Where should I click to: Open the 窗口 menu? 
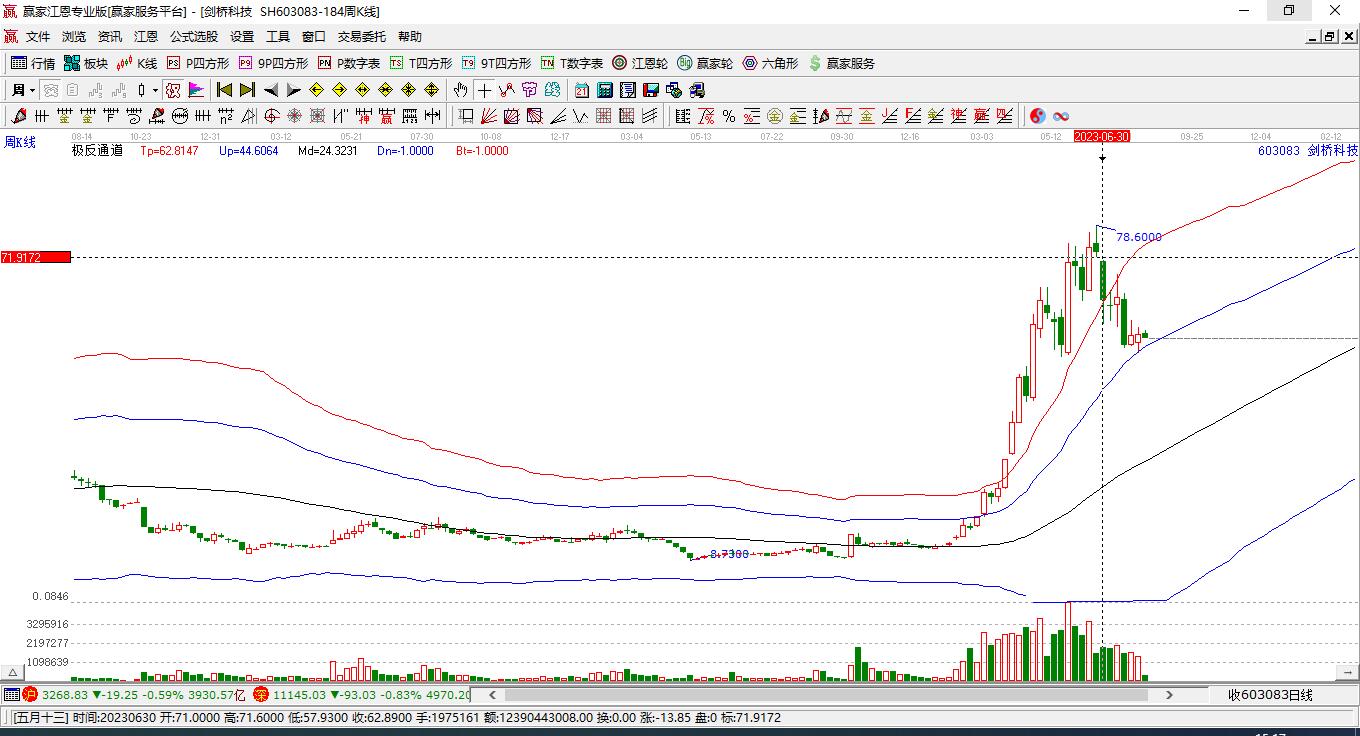pyautogui.click(x=314, y=37)
